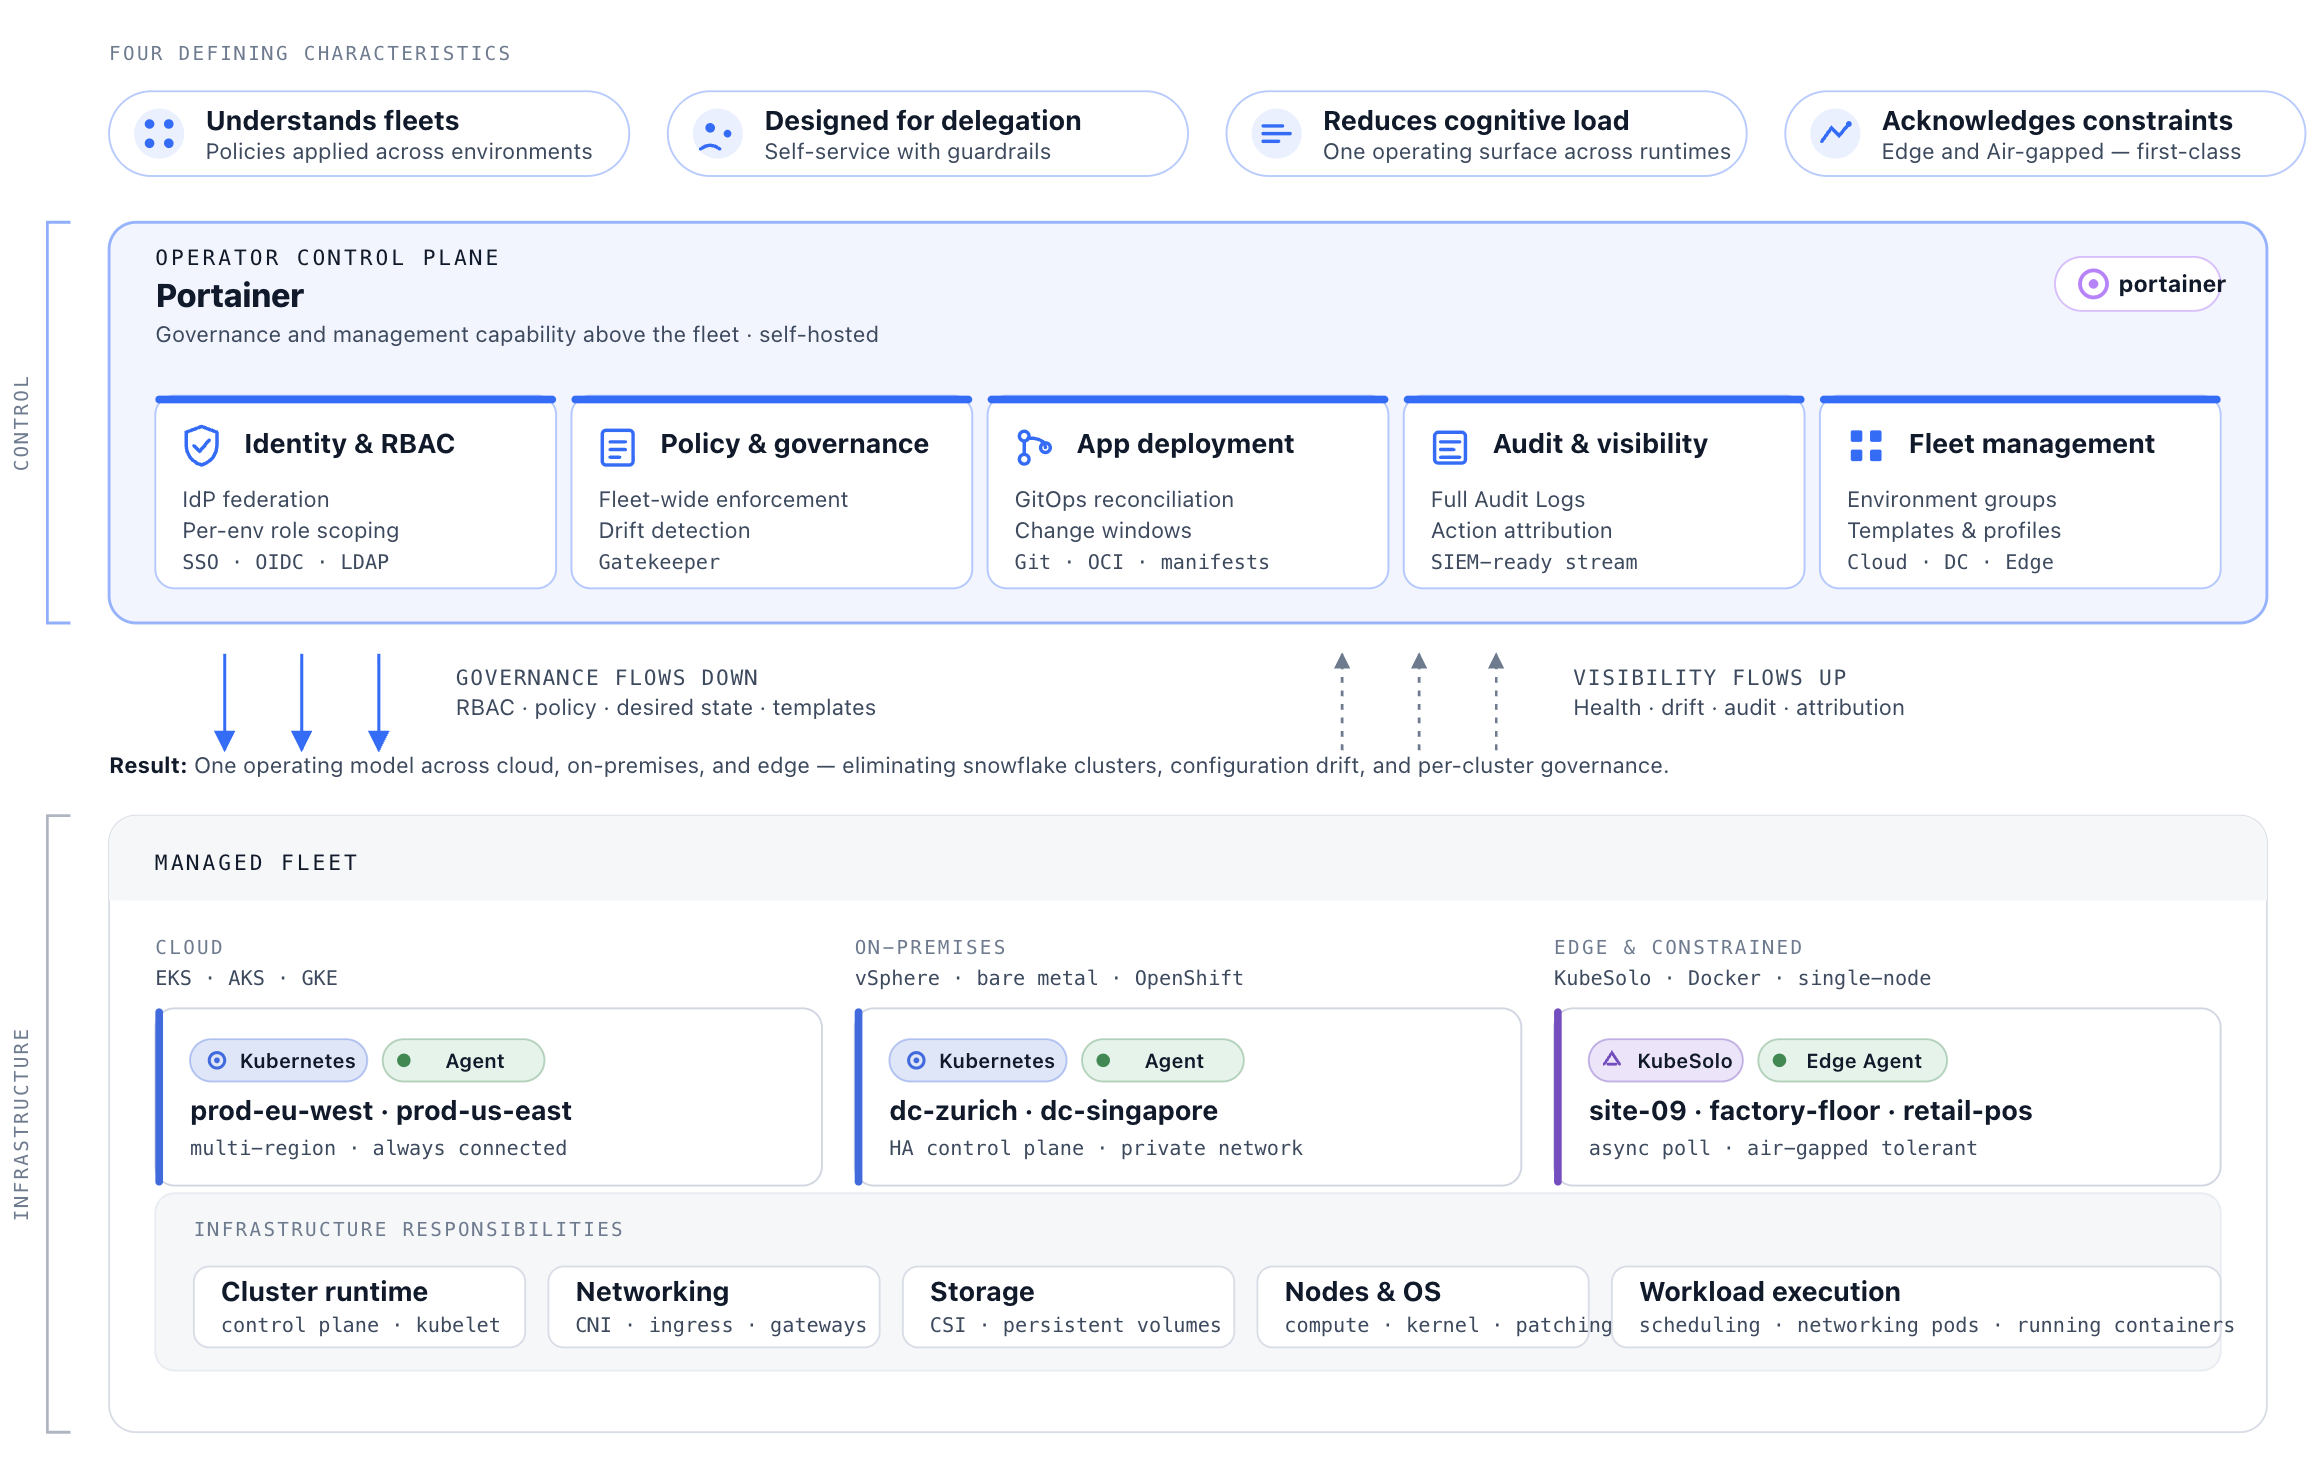
Task: Click the SIEM-ready stream text
Action: [x=1534, y=562]
